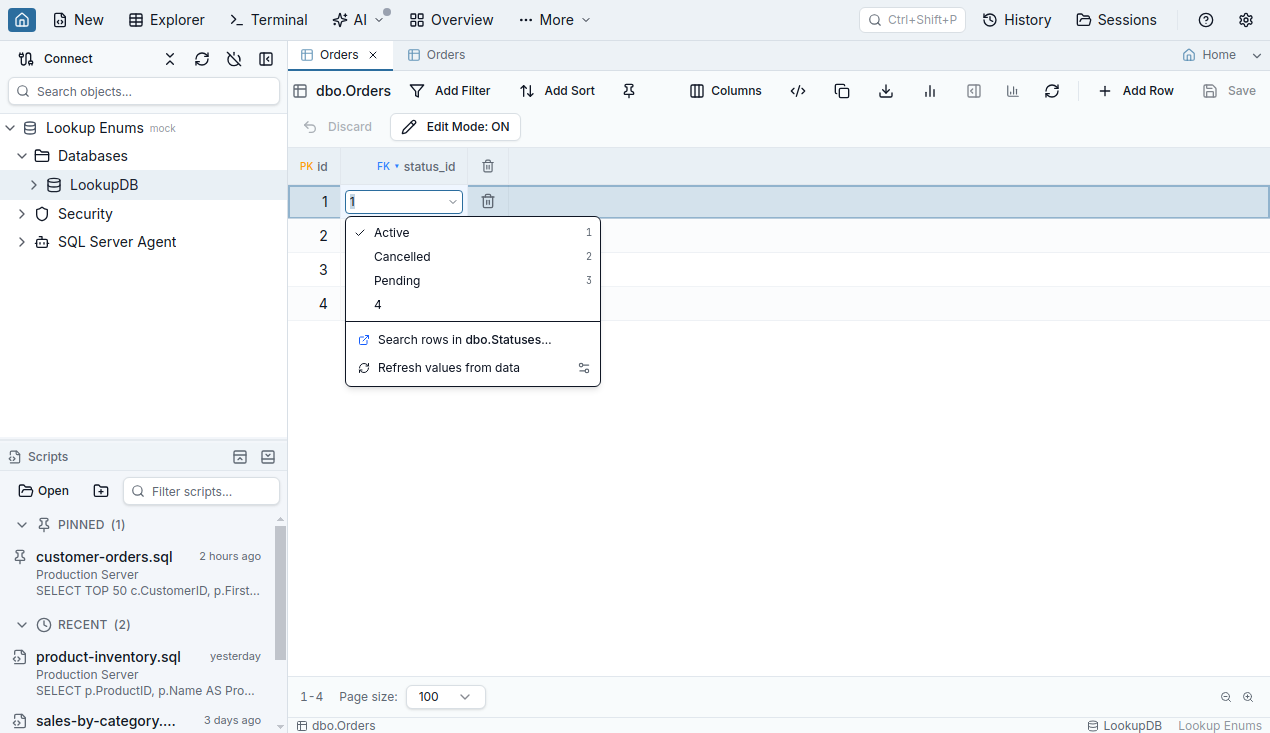This screenshot has height=733, width=1270.
Task: Open the SQL code view icon
Action: click(x=798, y=91)
